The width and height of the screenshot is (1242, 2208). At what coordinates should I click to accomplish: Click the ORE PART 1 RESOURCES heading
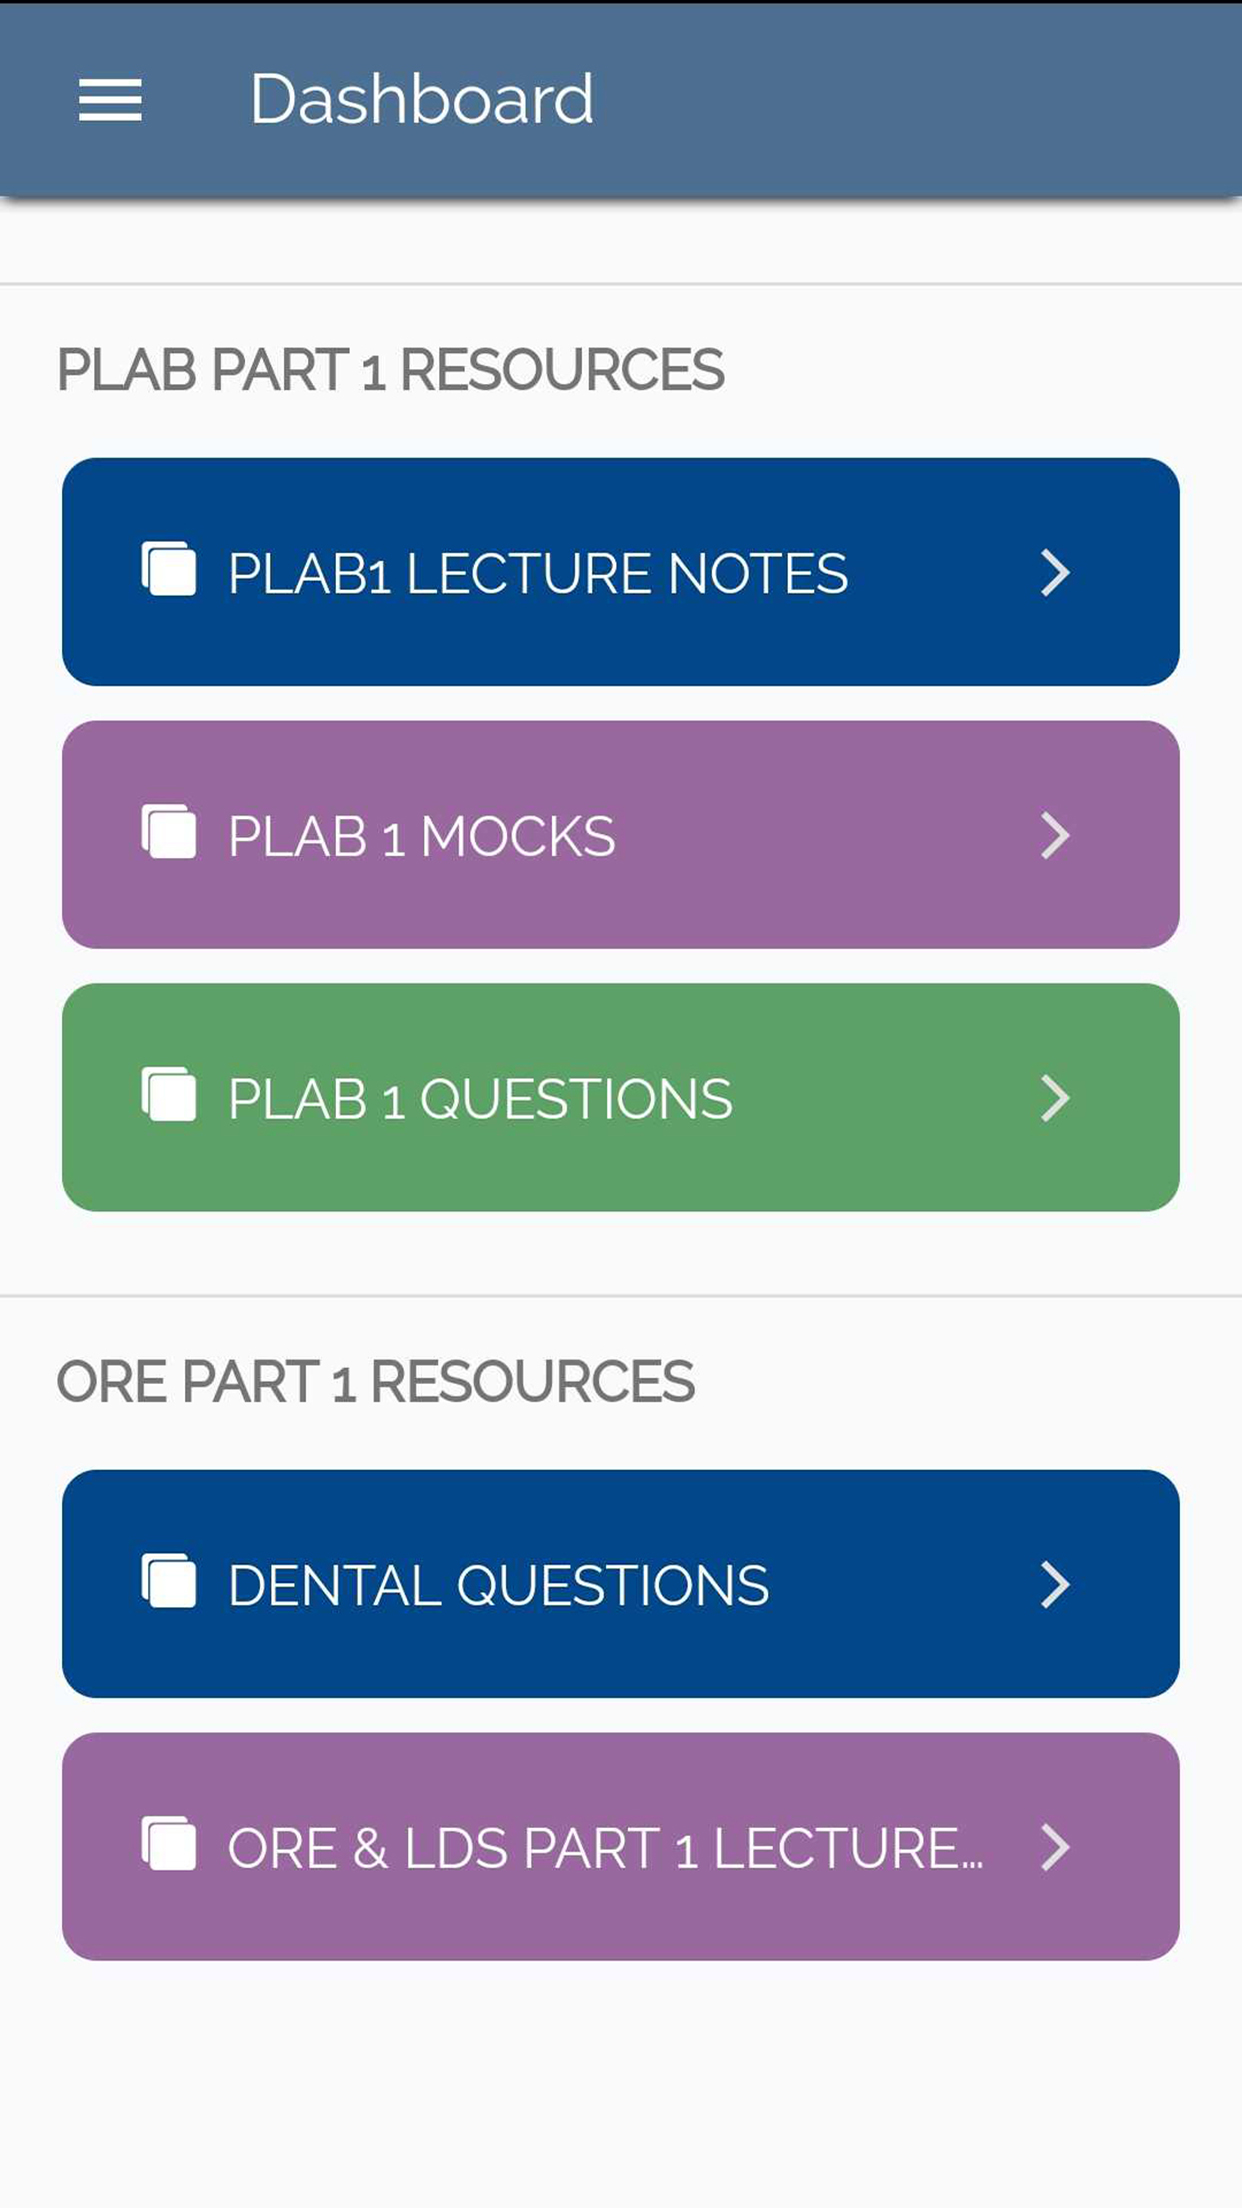[x=375, y=1382]
